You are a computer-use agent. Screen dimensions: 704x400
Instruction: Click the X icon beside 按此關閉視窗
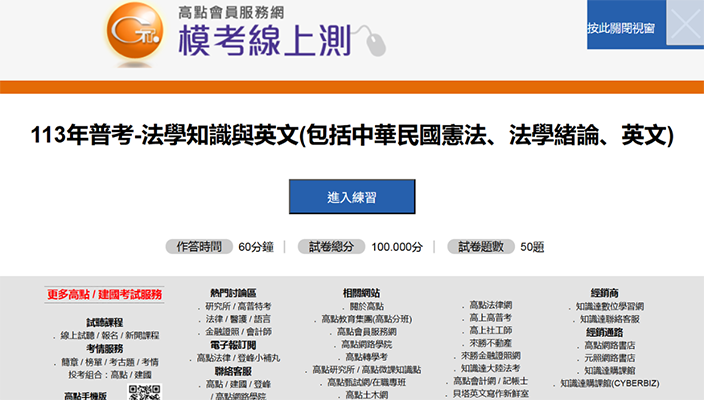coord(685,22)
